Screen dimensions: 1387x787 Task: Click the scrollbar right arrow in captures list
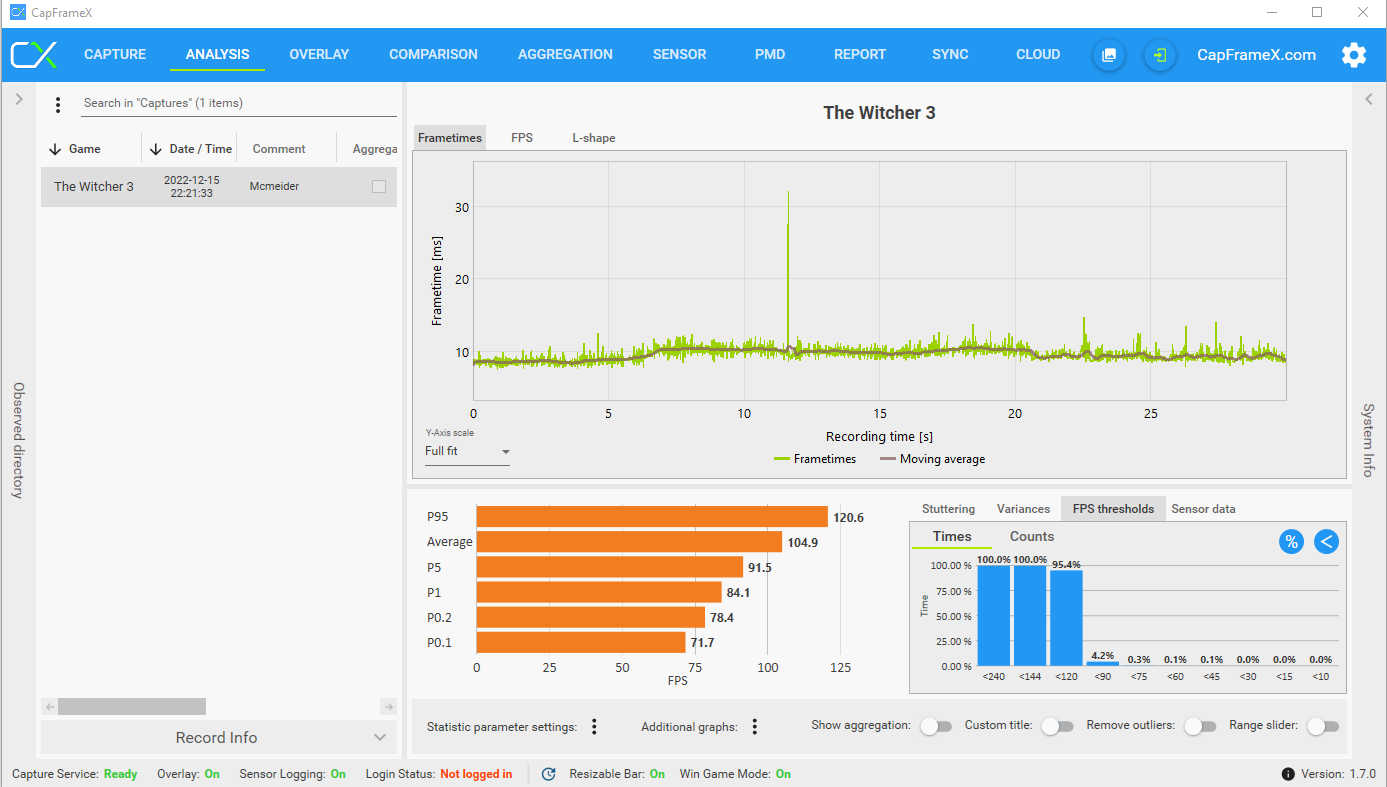pyautogui.click(x=388, y=706)
